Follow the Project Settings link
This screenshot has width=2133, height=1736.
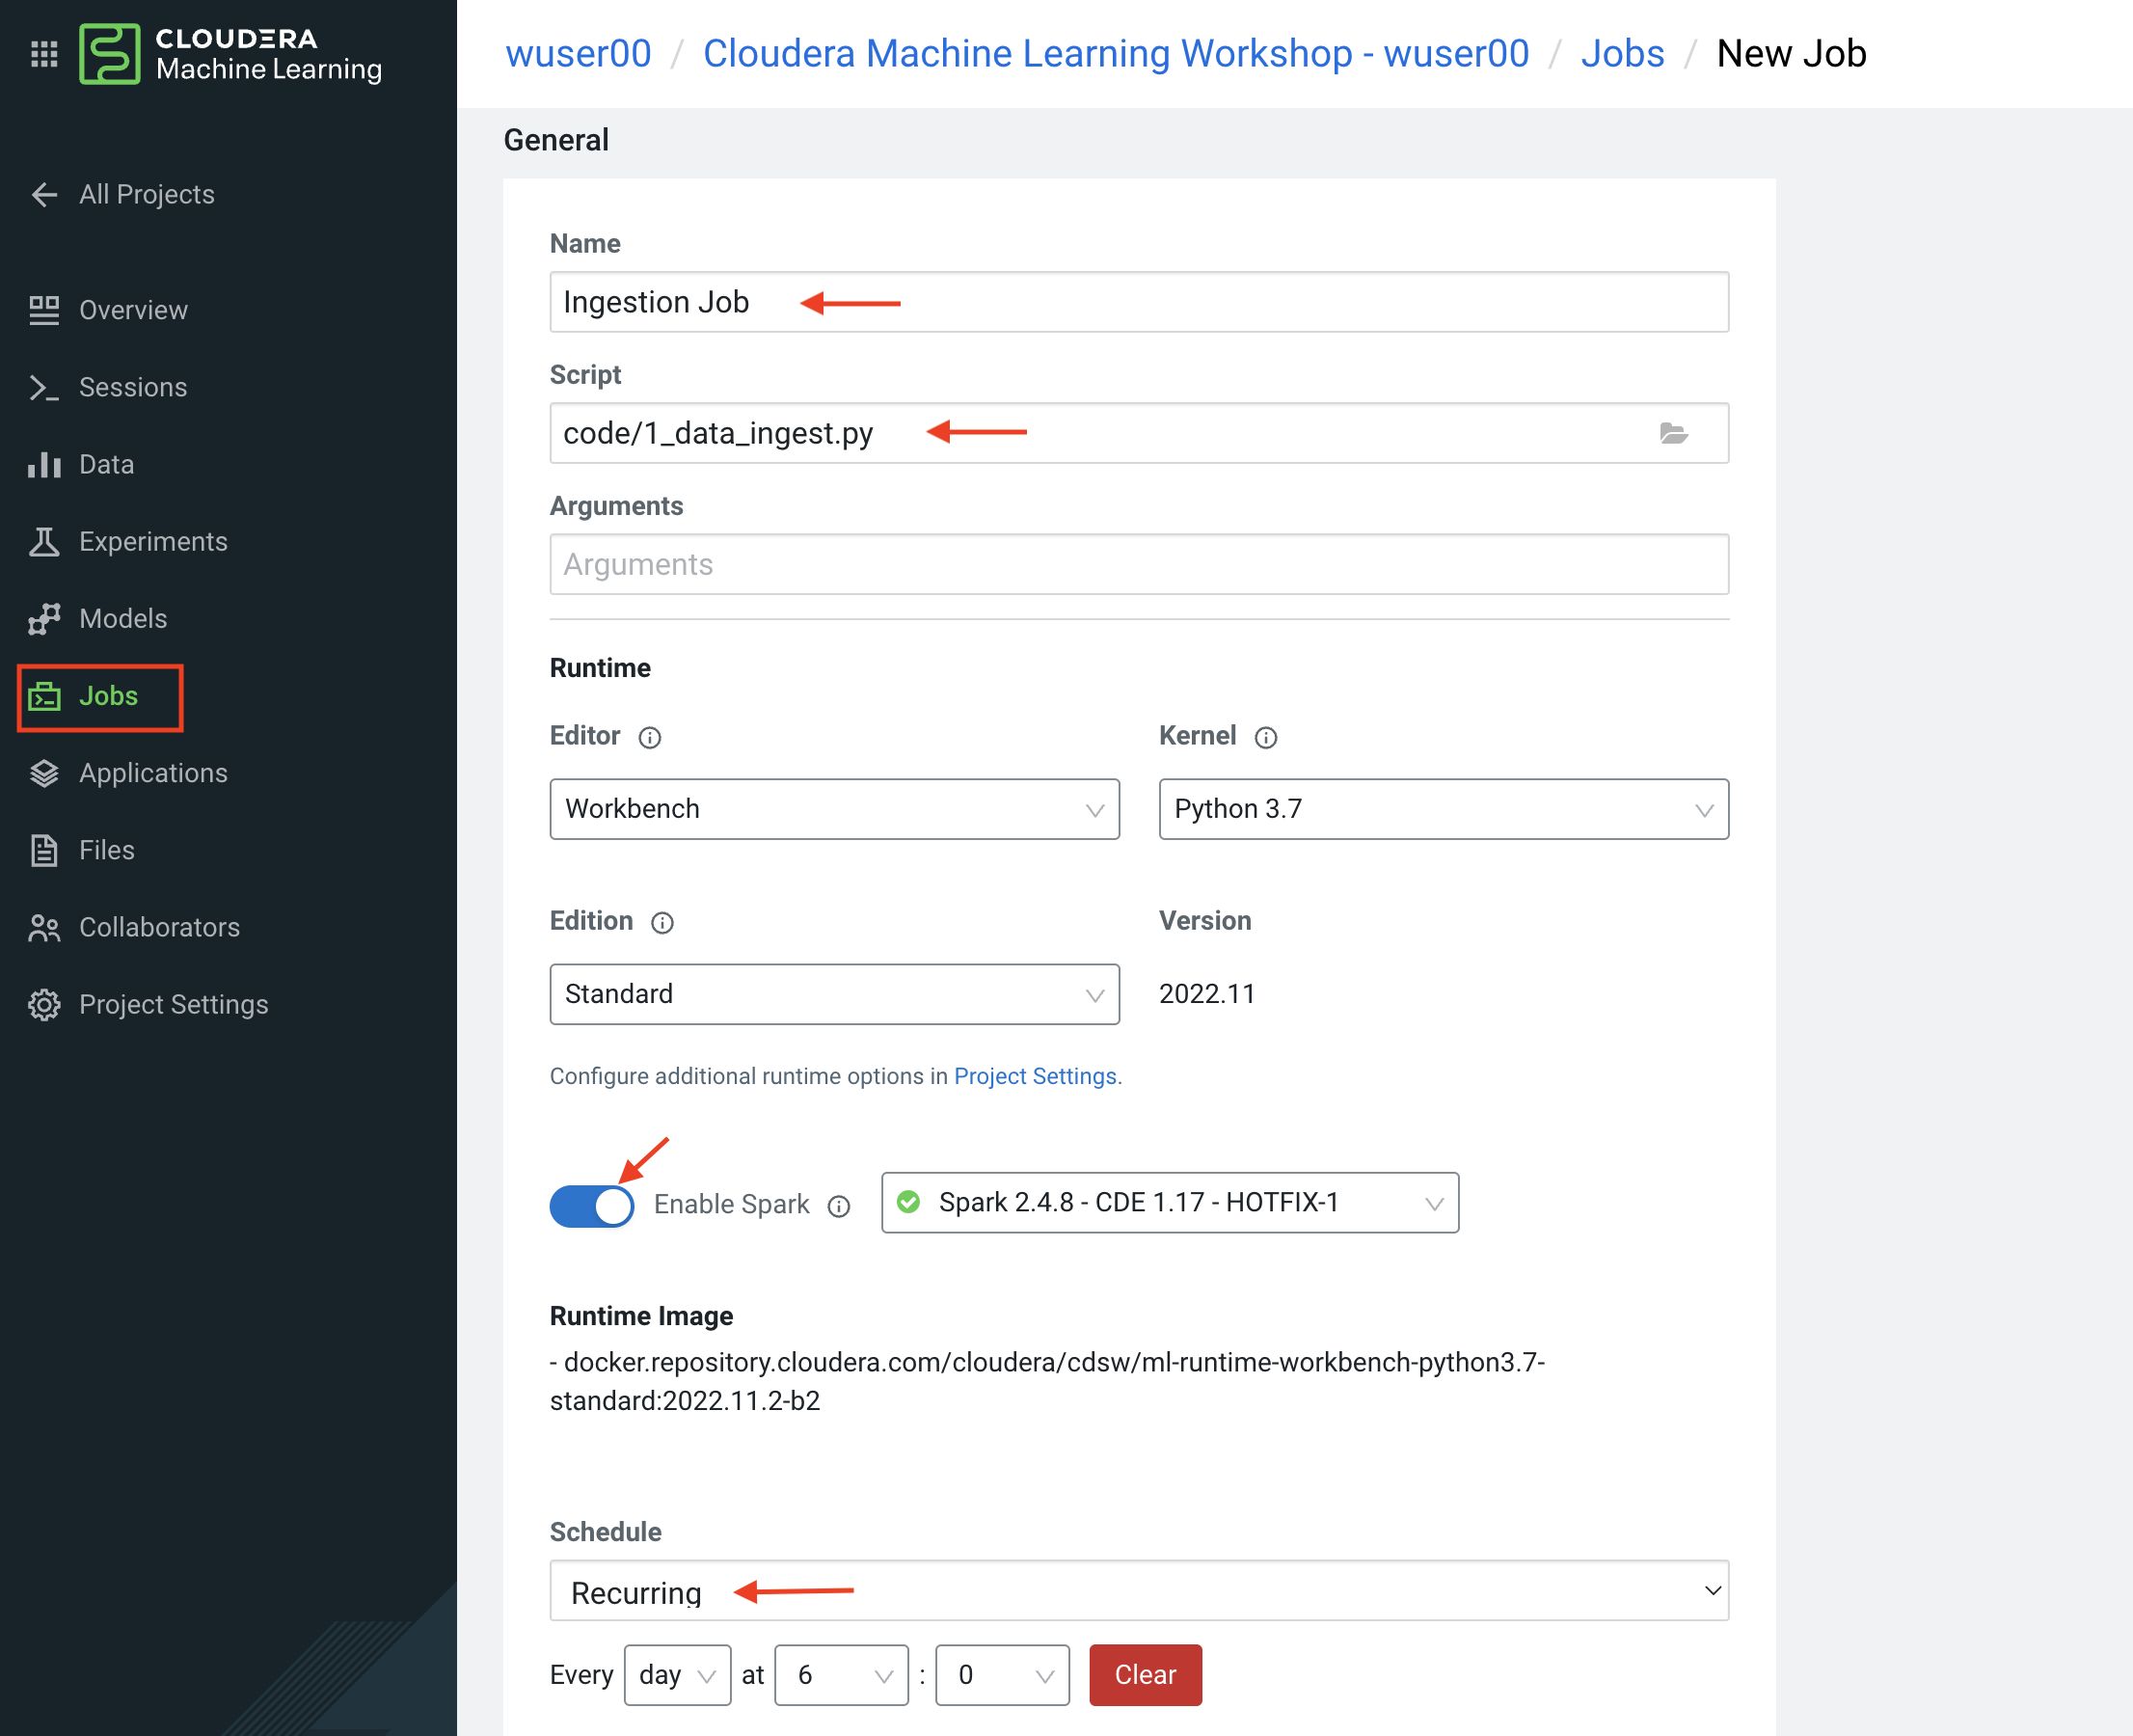(x=1034, y=1076)
